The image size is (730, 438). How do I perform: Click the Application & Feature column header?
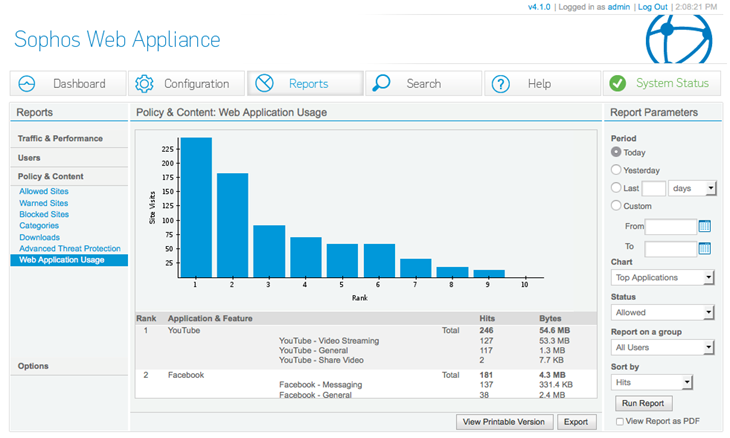point(210,318)
